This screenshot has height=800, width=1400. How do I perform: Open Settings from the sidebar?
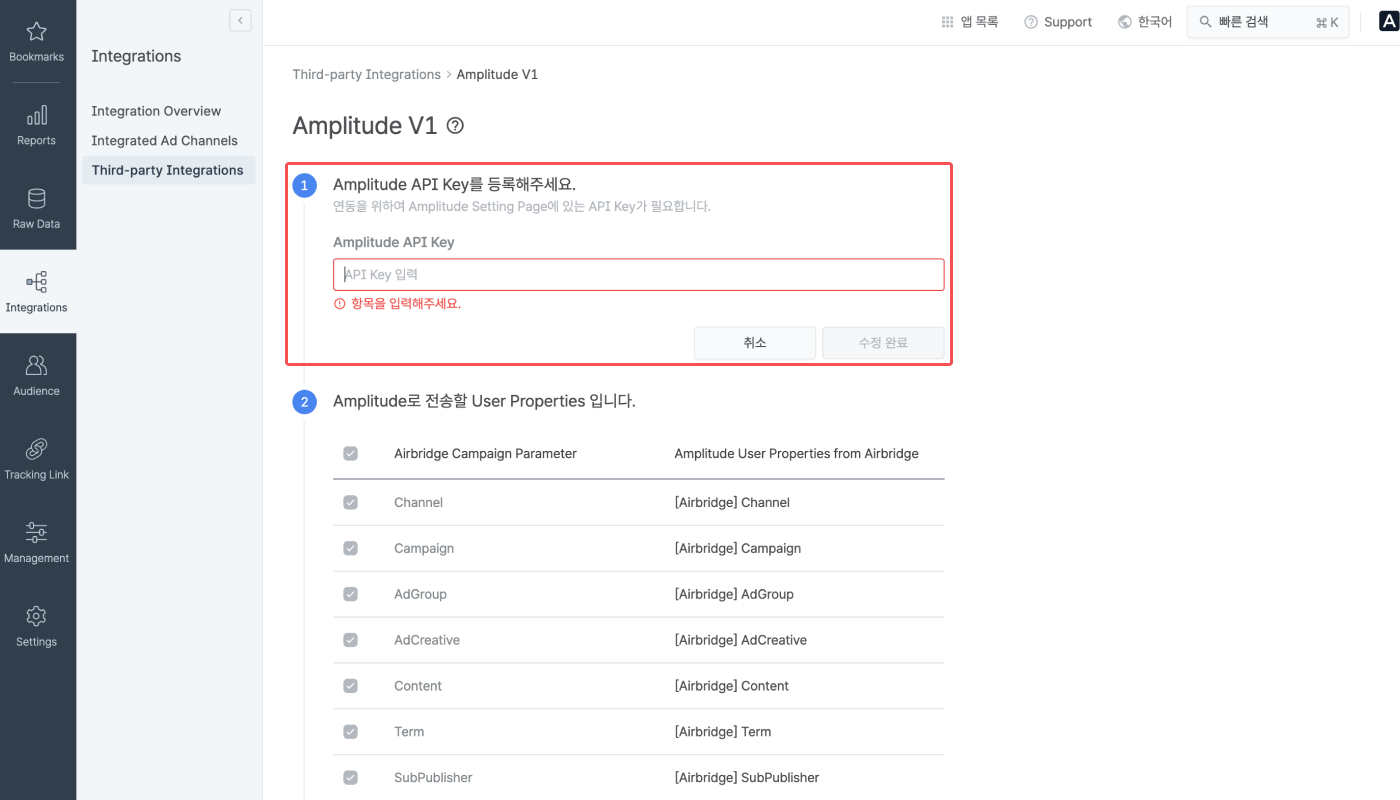coord(37,625)
